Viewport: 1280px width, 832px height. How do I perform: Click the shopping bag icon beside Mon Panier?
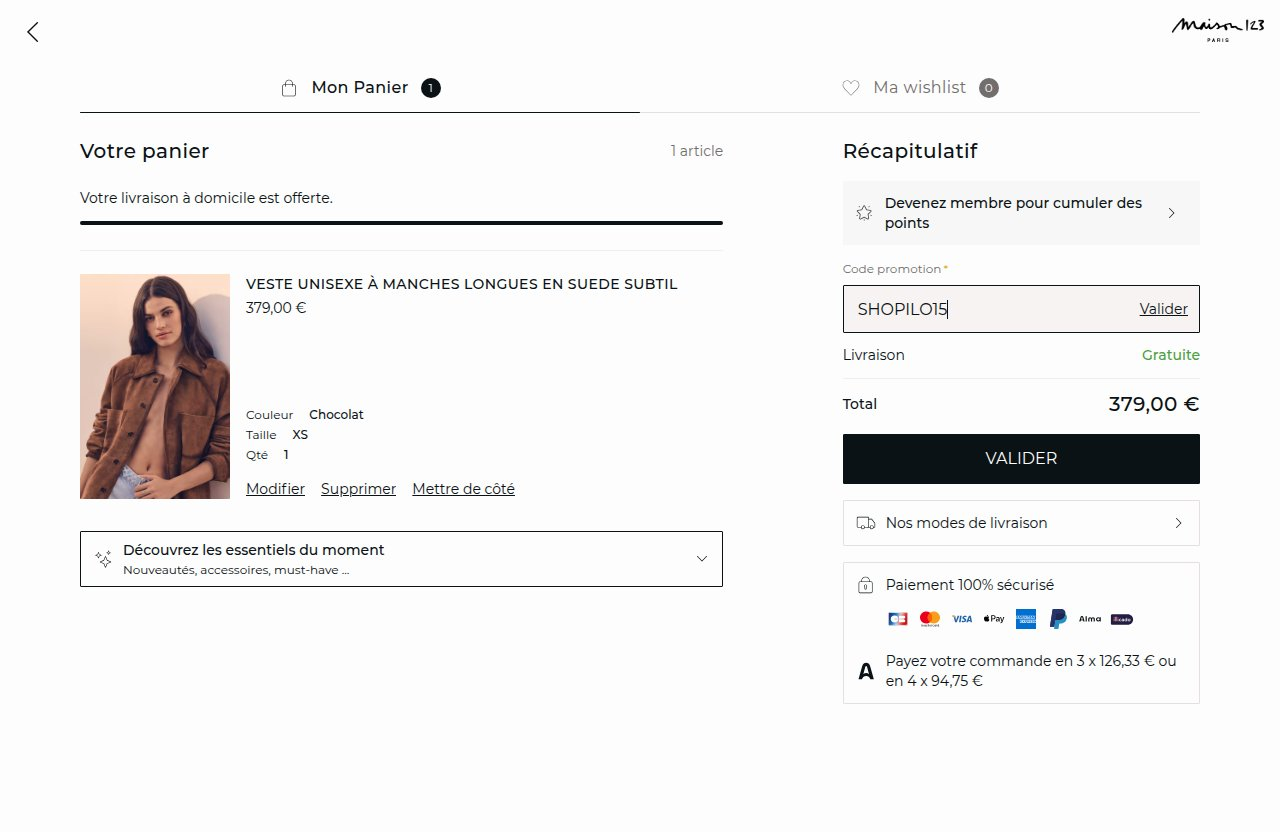[289, 88]
